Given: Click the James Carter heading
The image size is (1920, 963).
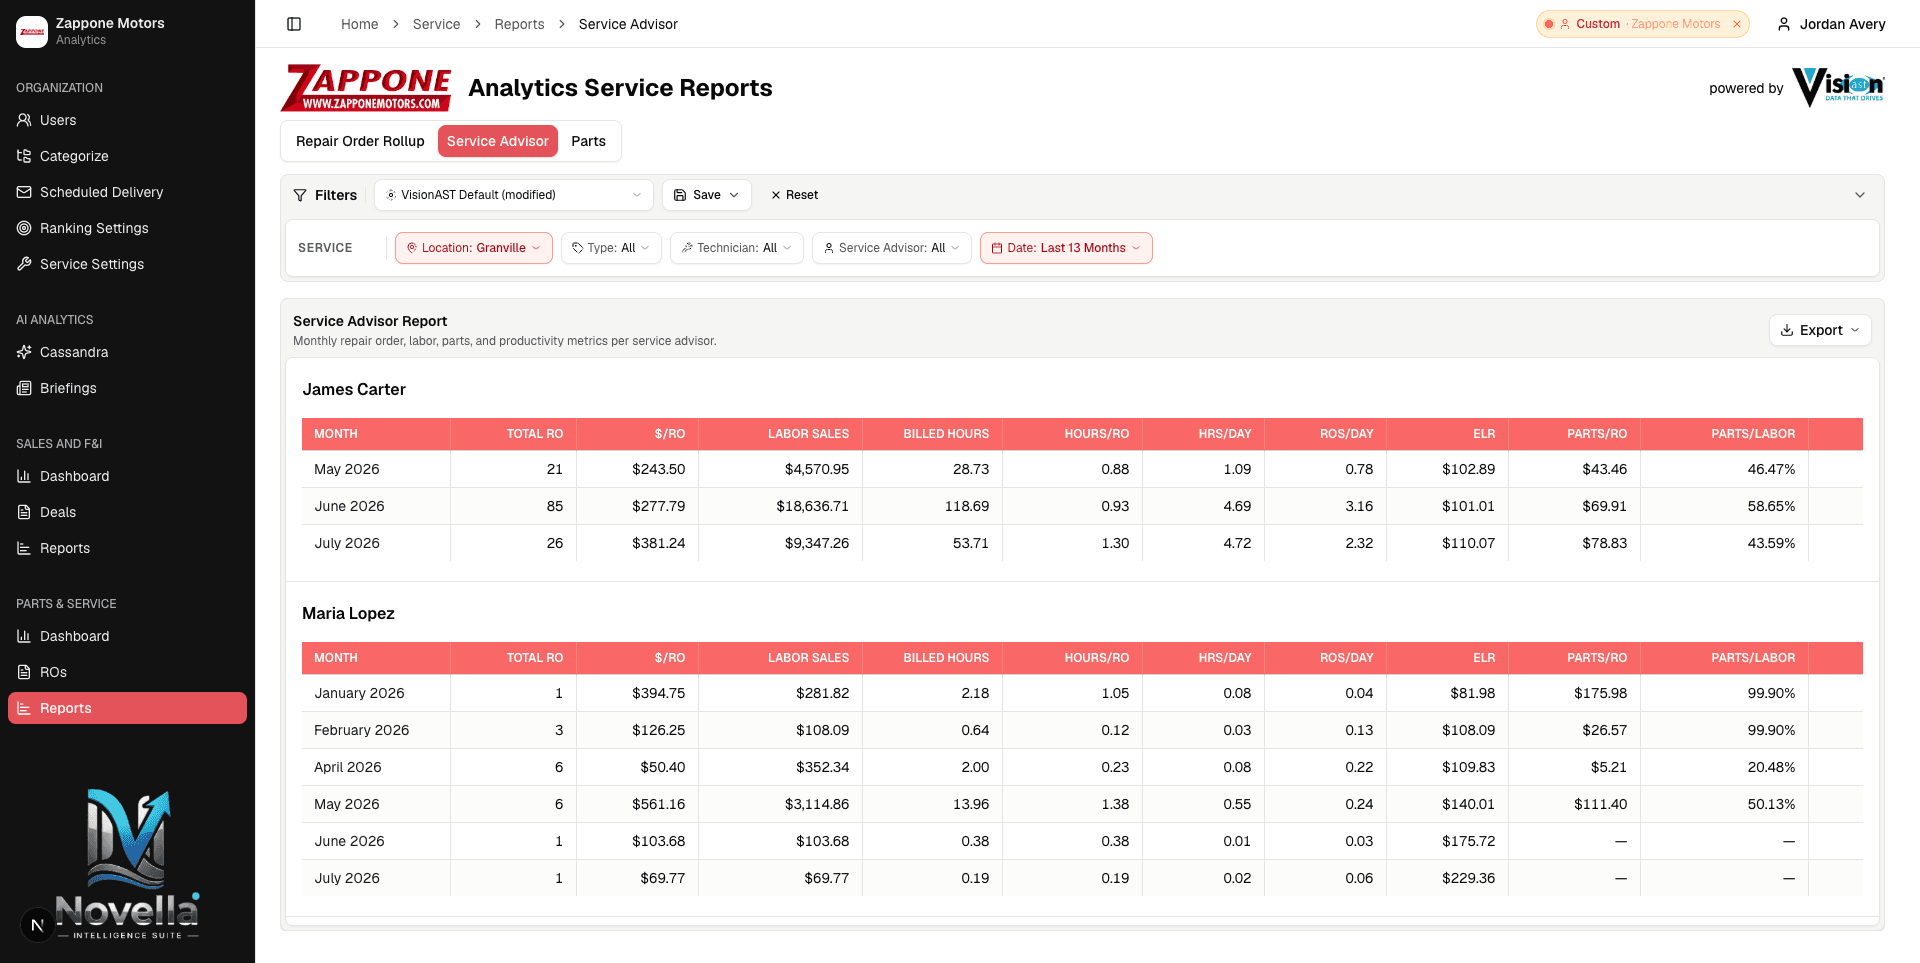Looking at the screenshot, I should [354, 390].
